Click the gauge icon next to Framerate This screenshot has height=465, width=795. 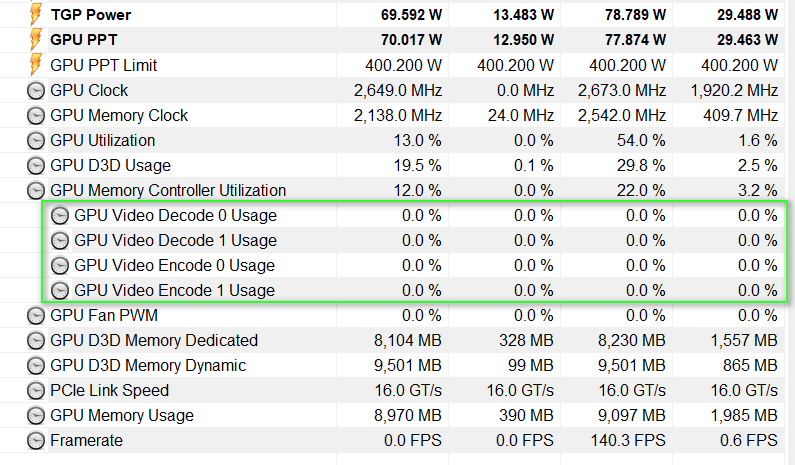tap(36, 440)
